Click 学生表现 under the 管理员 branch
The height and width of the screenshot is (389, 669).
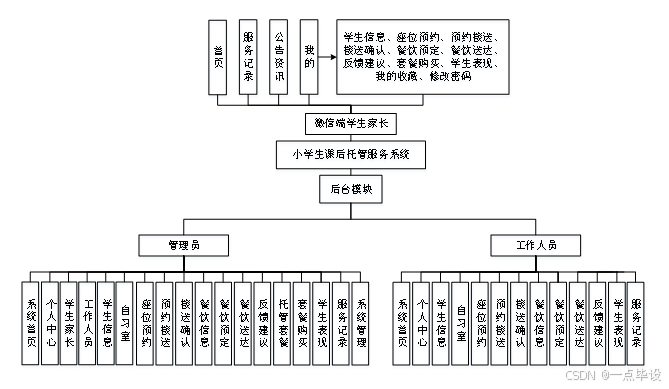321,323
